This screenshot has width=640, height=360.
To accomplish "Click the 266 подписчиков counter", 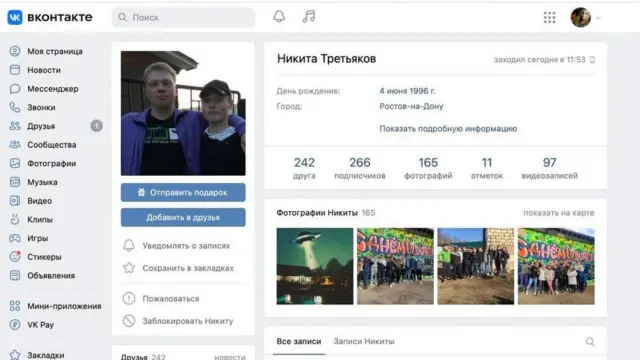I will coord(360,168).
